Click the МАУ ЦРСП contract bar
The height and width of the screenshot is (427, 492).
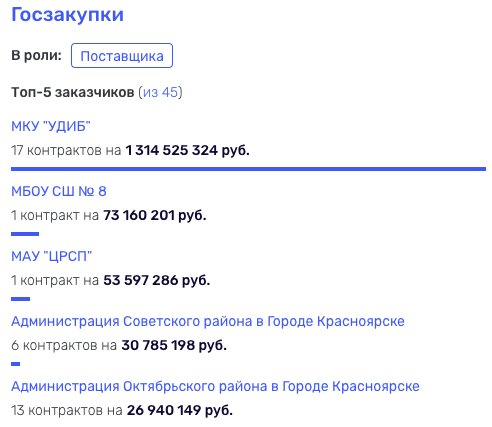click(x=21, y=299)
